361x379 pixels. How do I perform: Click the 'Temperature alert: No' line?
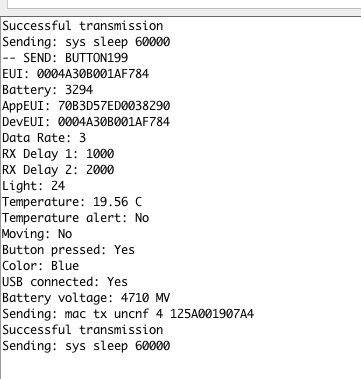76,218
